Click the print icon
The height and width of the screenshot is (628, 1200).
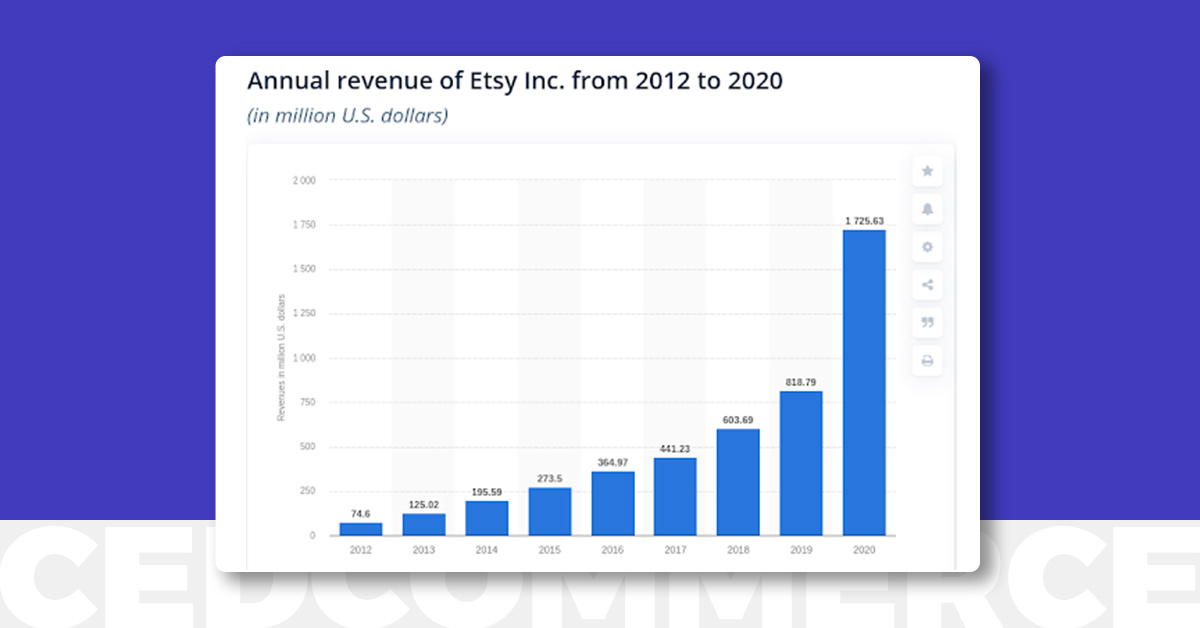coord(927,360)
